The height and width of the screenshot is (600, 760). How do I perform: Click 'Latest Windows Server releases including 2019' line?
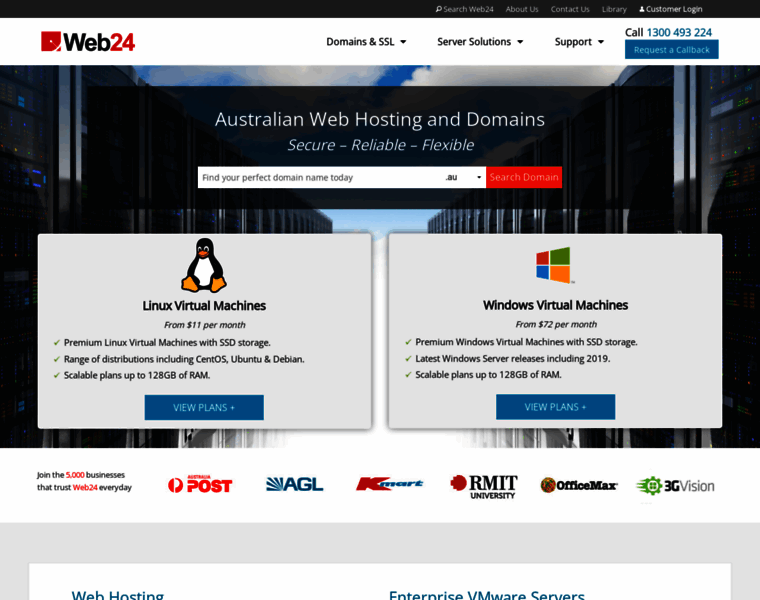513,359
